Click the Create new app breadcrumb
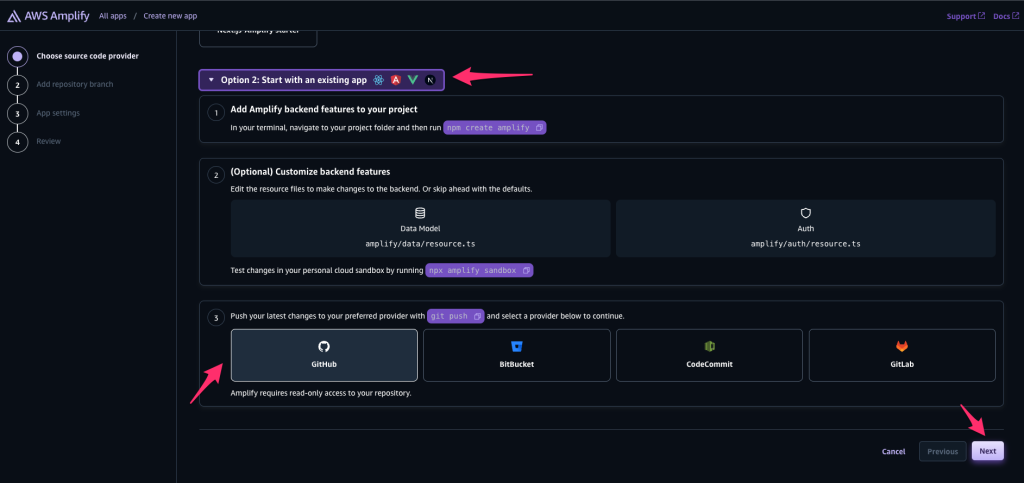Screen dimensions: 1024x483 tap(170, 16)
